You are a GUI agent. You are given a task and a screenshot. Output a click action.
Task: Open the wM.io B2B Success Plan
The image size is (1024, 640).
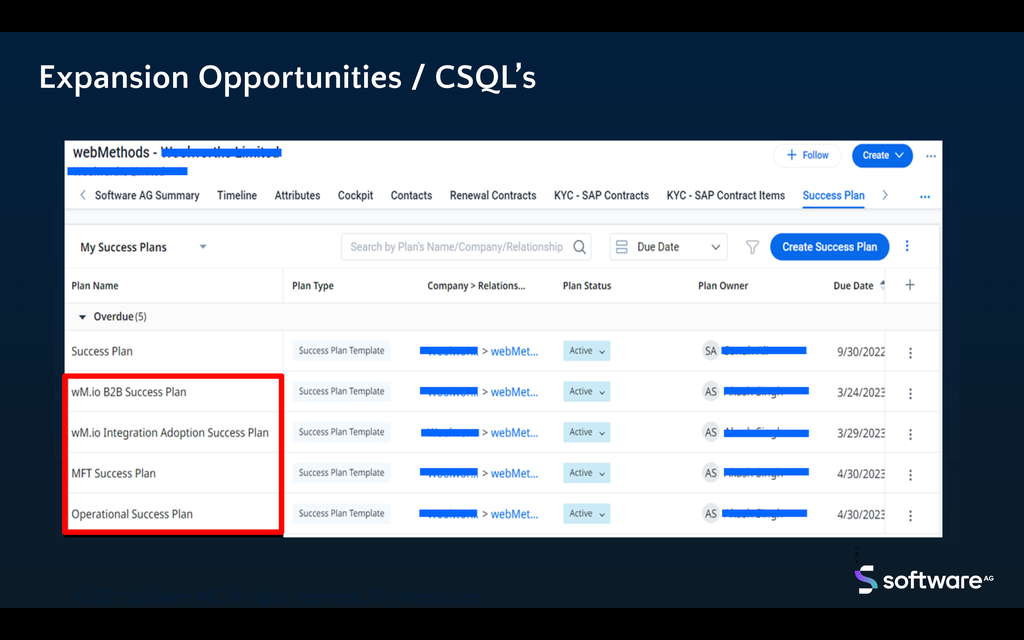point(129,392)
